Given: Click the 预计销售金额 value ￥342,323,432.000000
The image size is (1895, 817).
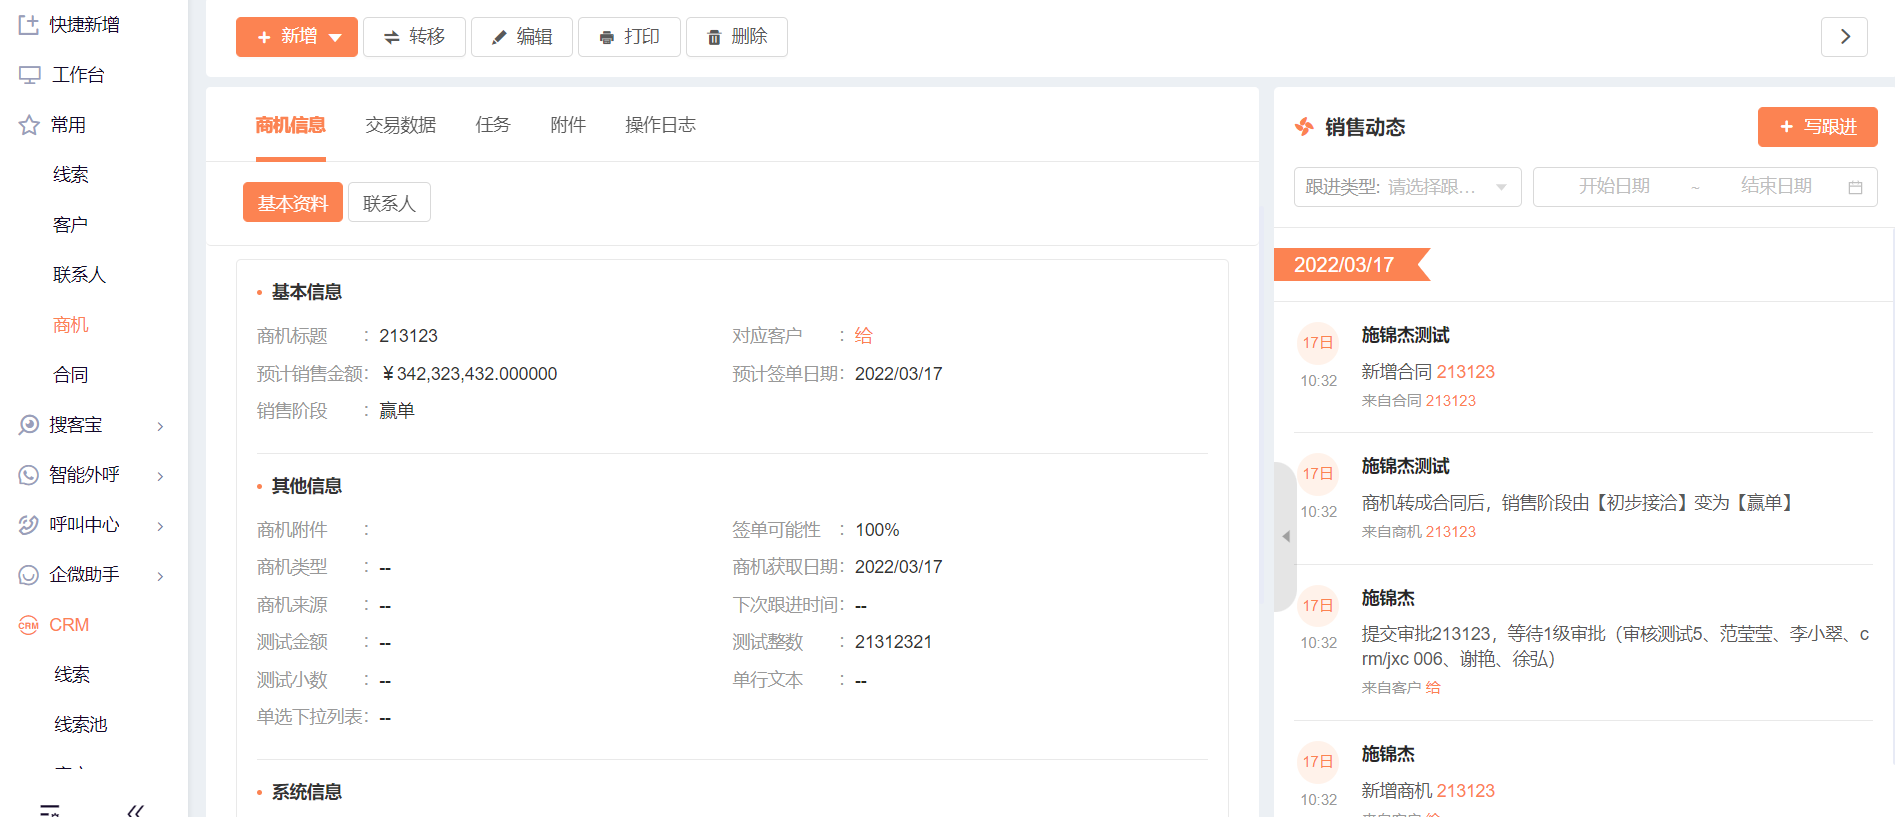Looking at the screenshot, I should click(x=468, y=374).
